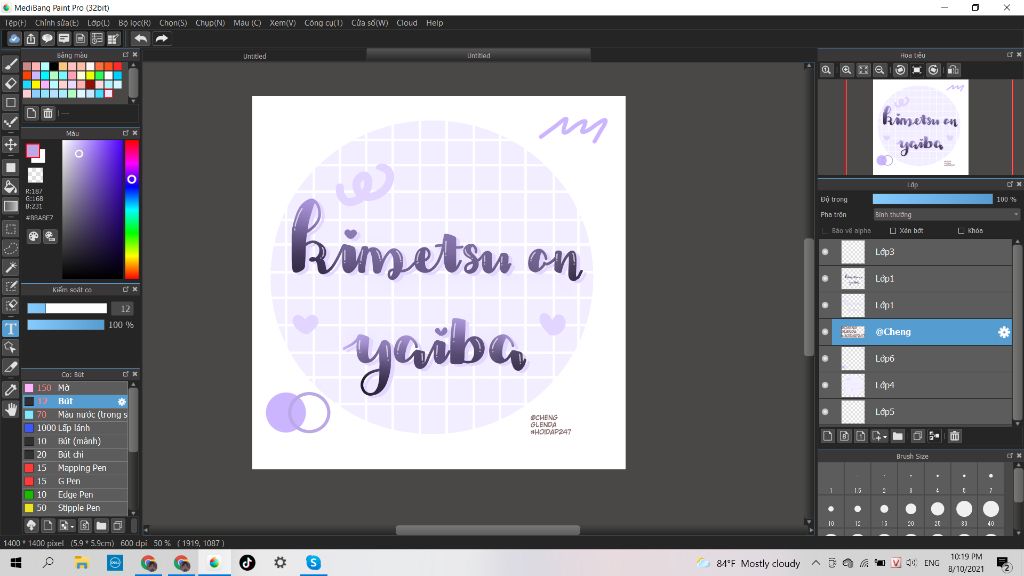1024x576 pixels.
Task: Toggle visibility of the @Cheng layer
Action: point(825,332)
